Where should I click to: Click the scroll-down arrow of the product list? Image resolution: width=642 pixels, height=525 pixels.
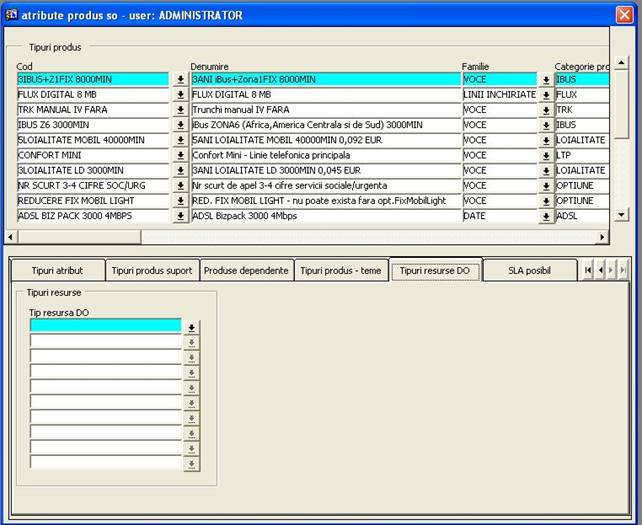(620, 214)
